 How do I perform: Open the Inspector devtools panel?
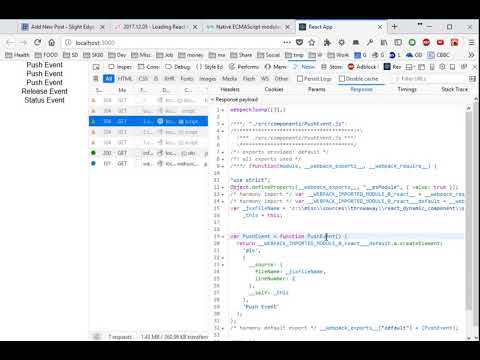click(120, 67)
